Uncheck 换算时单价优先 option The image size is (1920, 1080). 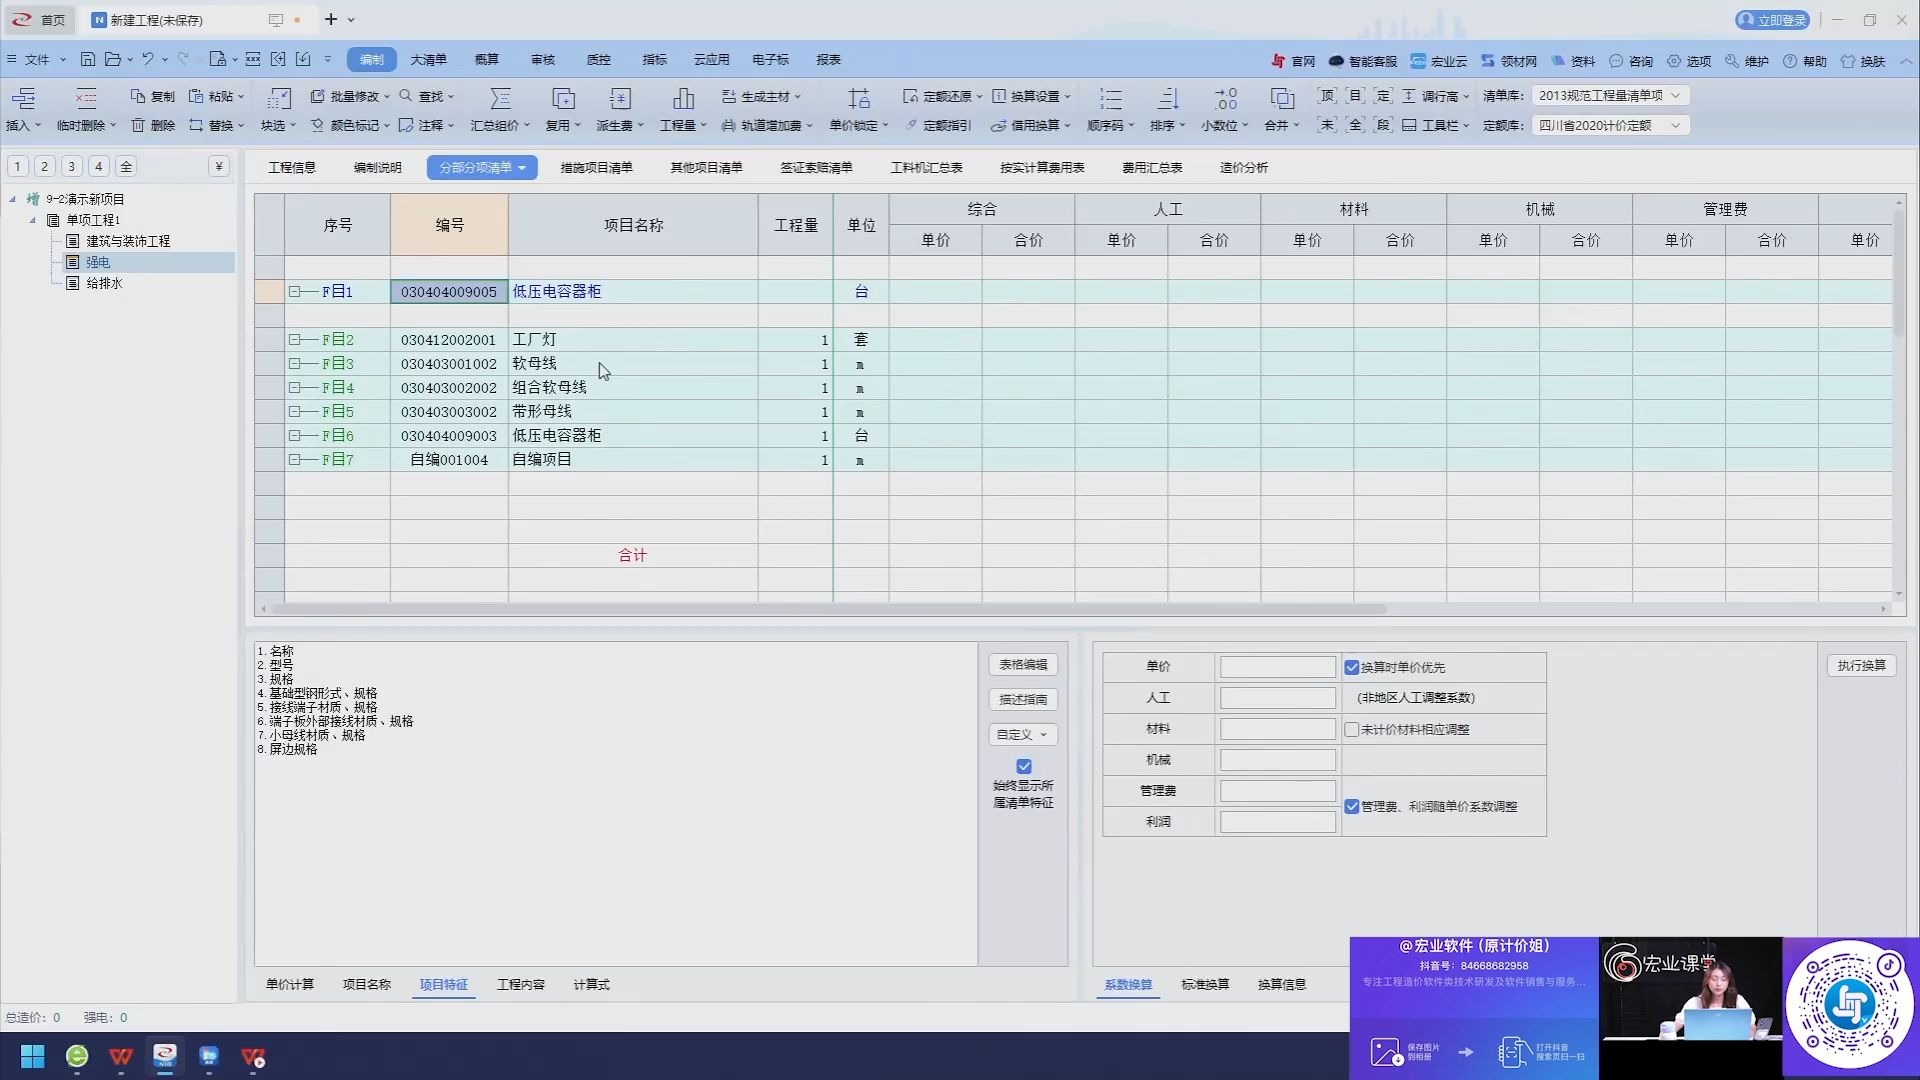tap(1353, 667)
